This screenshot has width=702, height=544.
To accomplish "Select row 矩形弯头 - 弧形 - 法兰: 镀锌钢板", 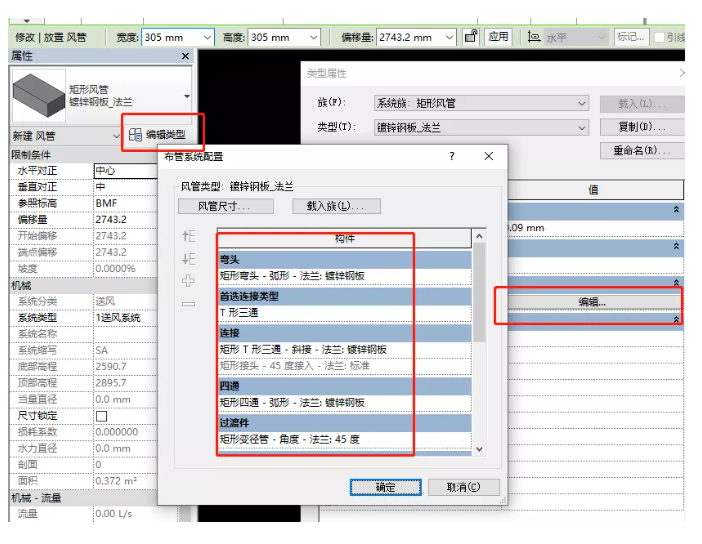I will point(344,276).
